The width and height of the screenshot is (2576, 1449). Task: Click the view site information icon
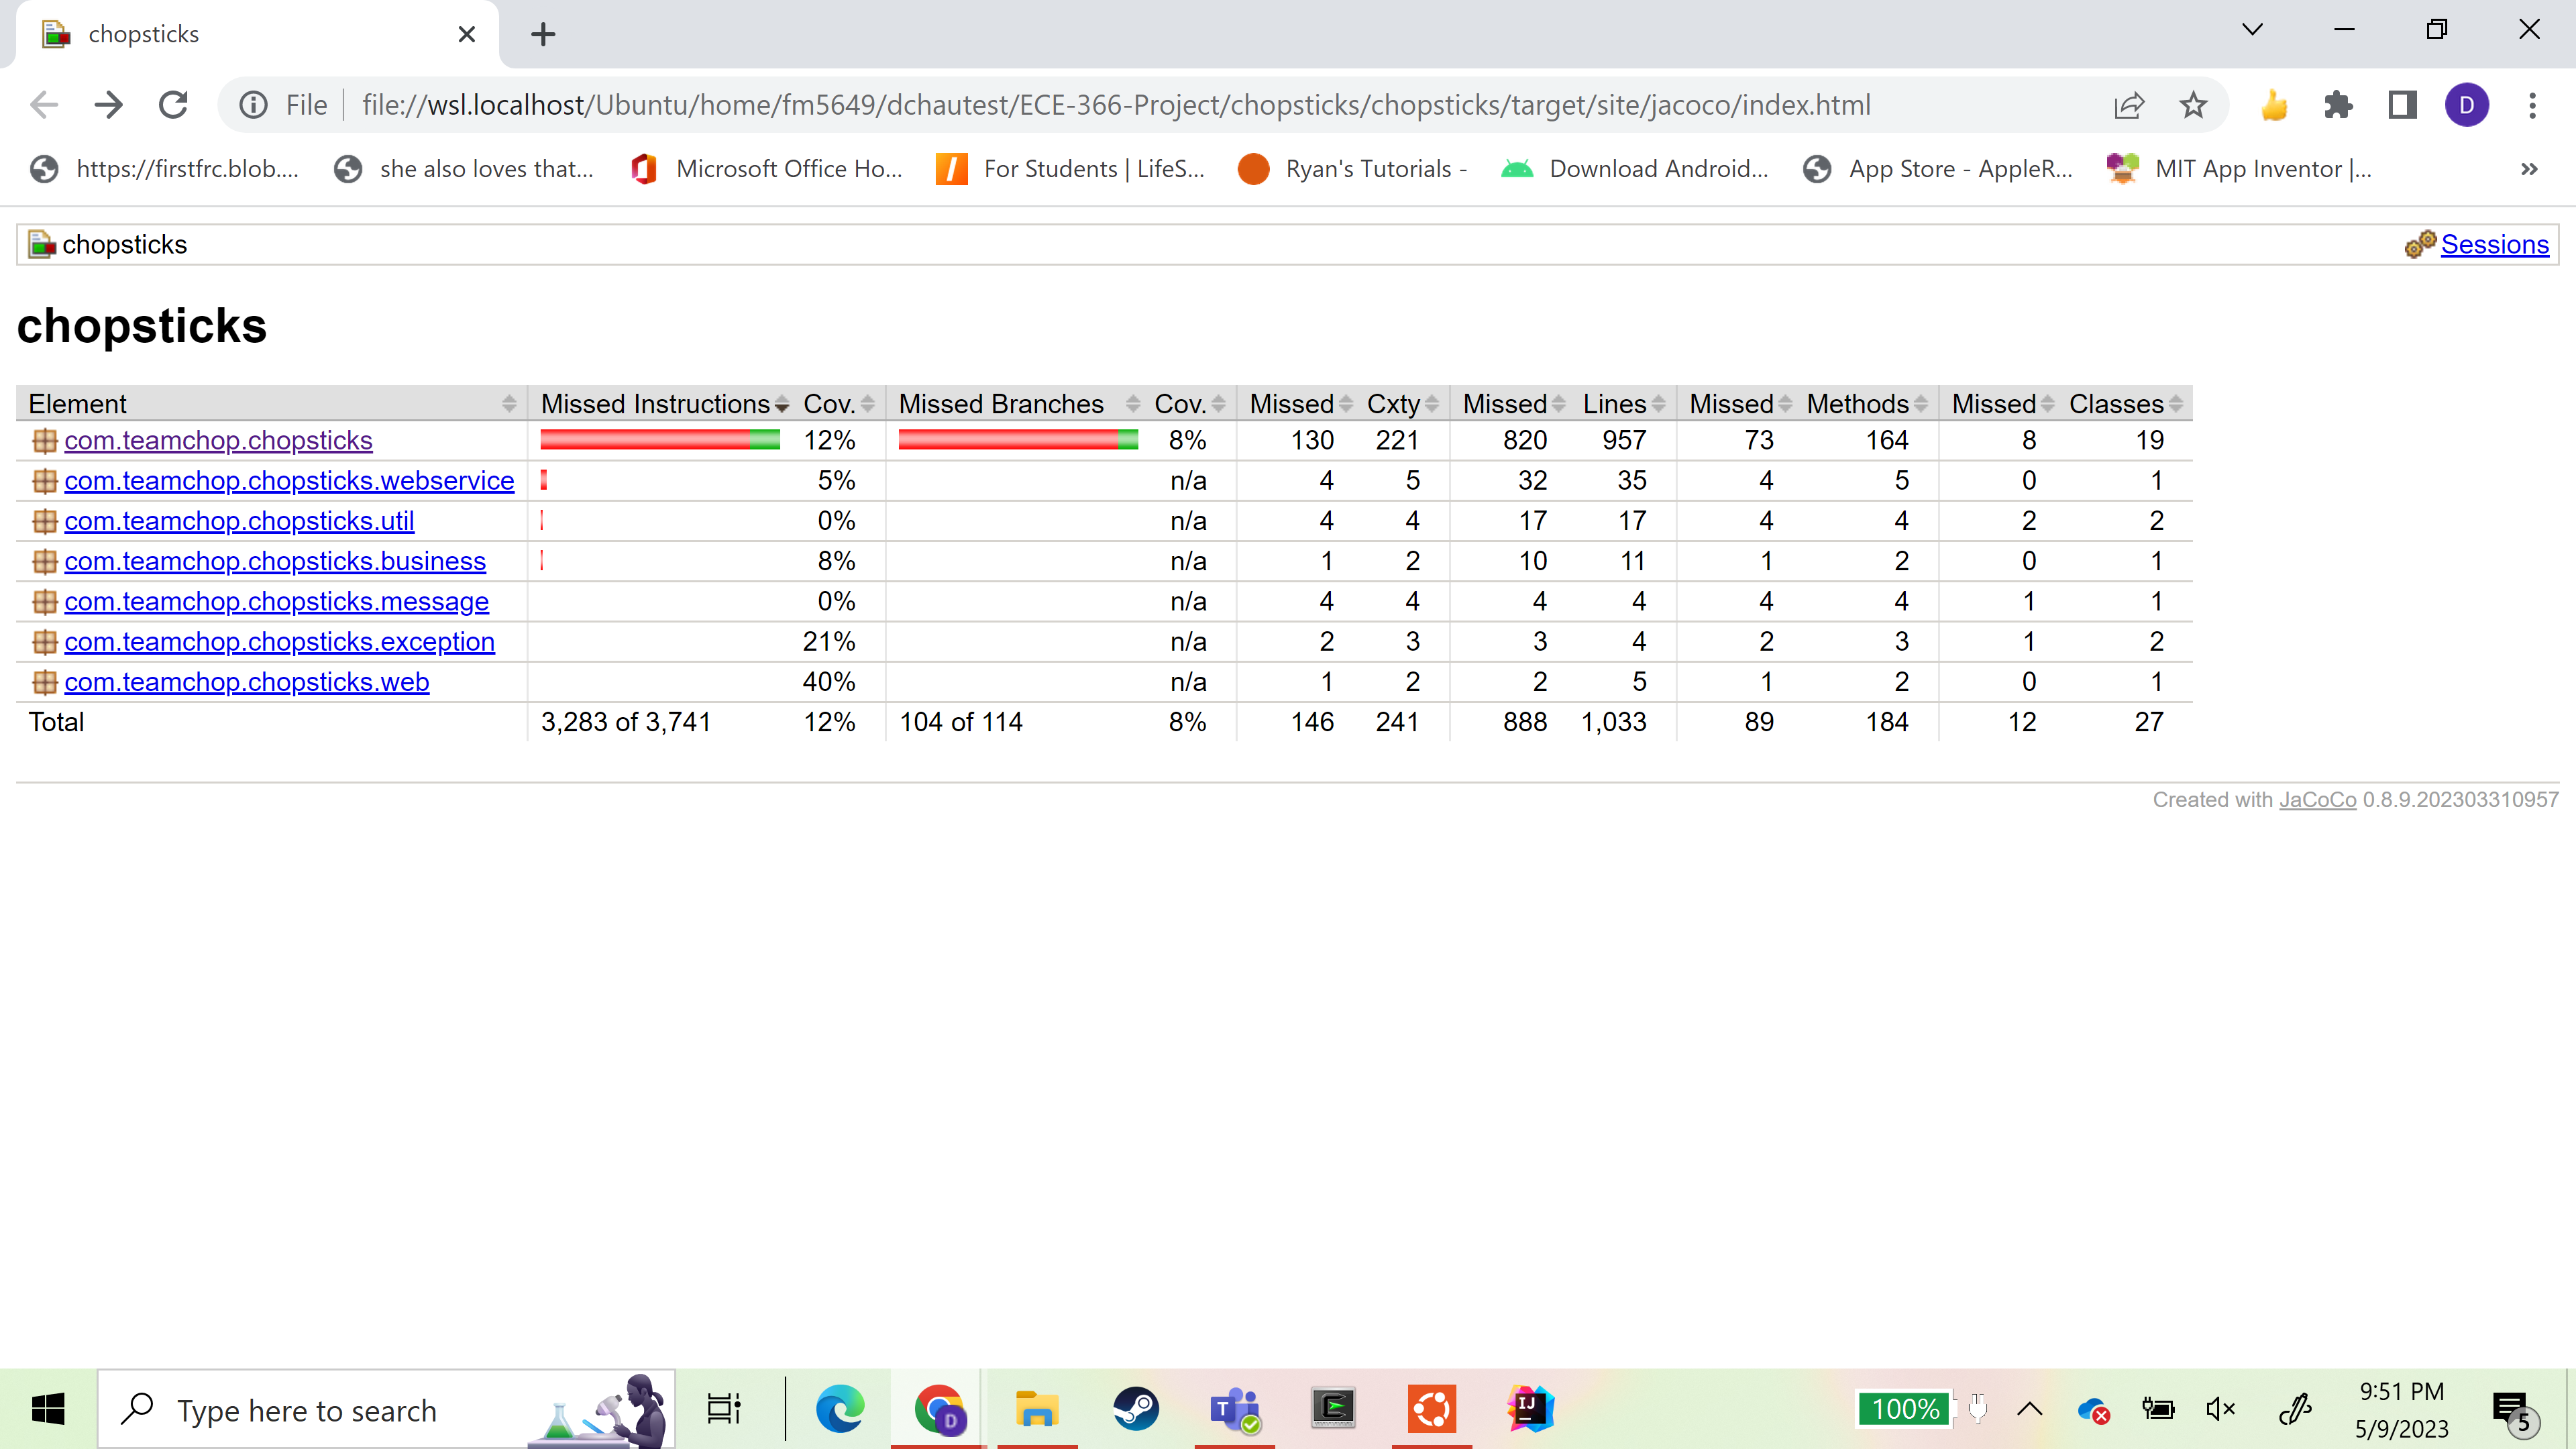[x=254, y=105]
